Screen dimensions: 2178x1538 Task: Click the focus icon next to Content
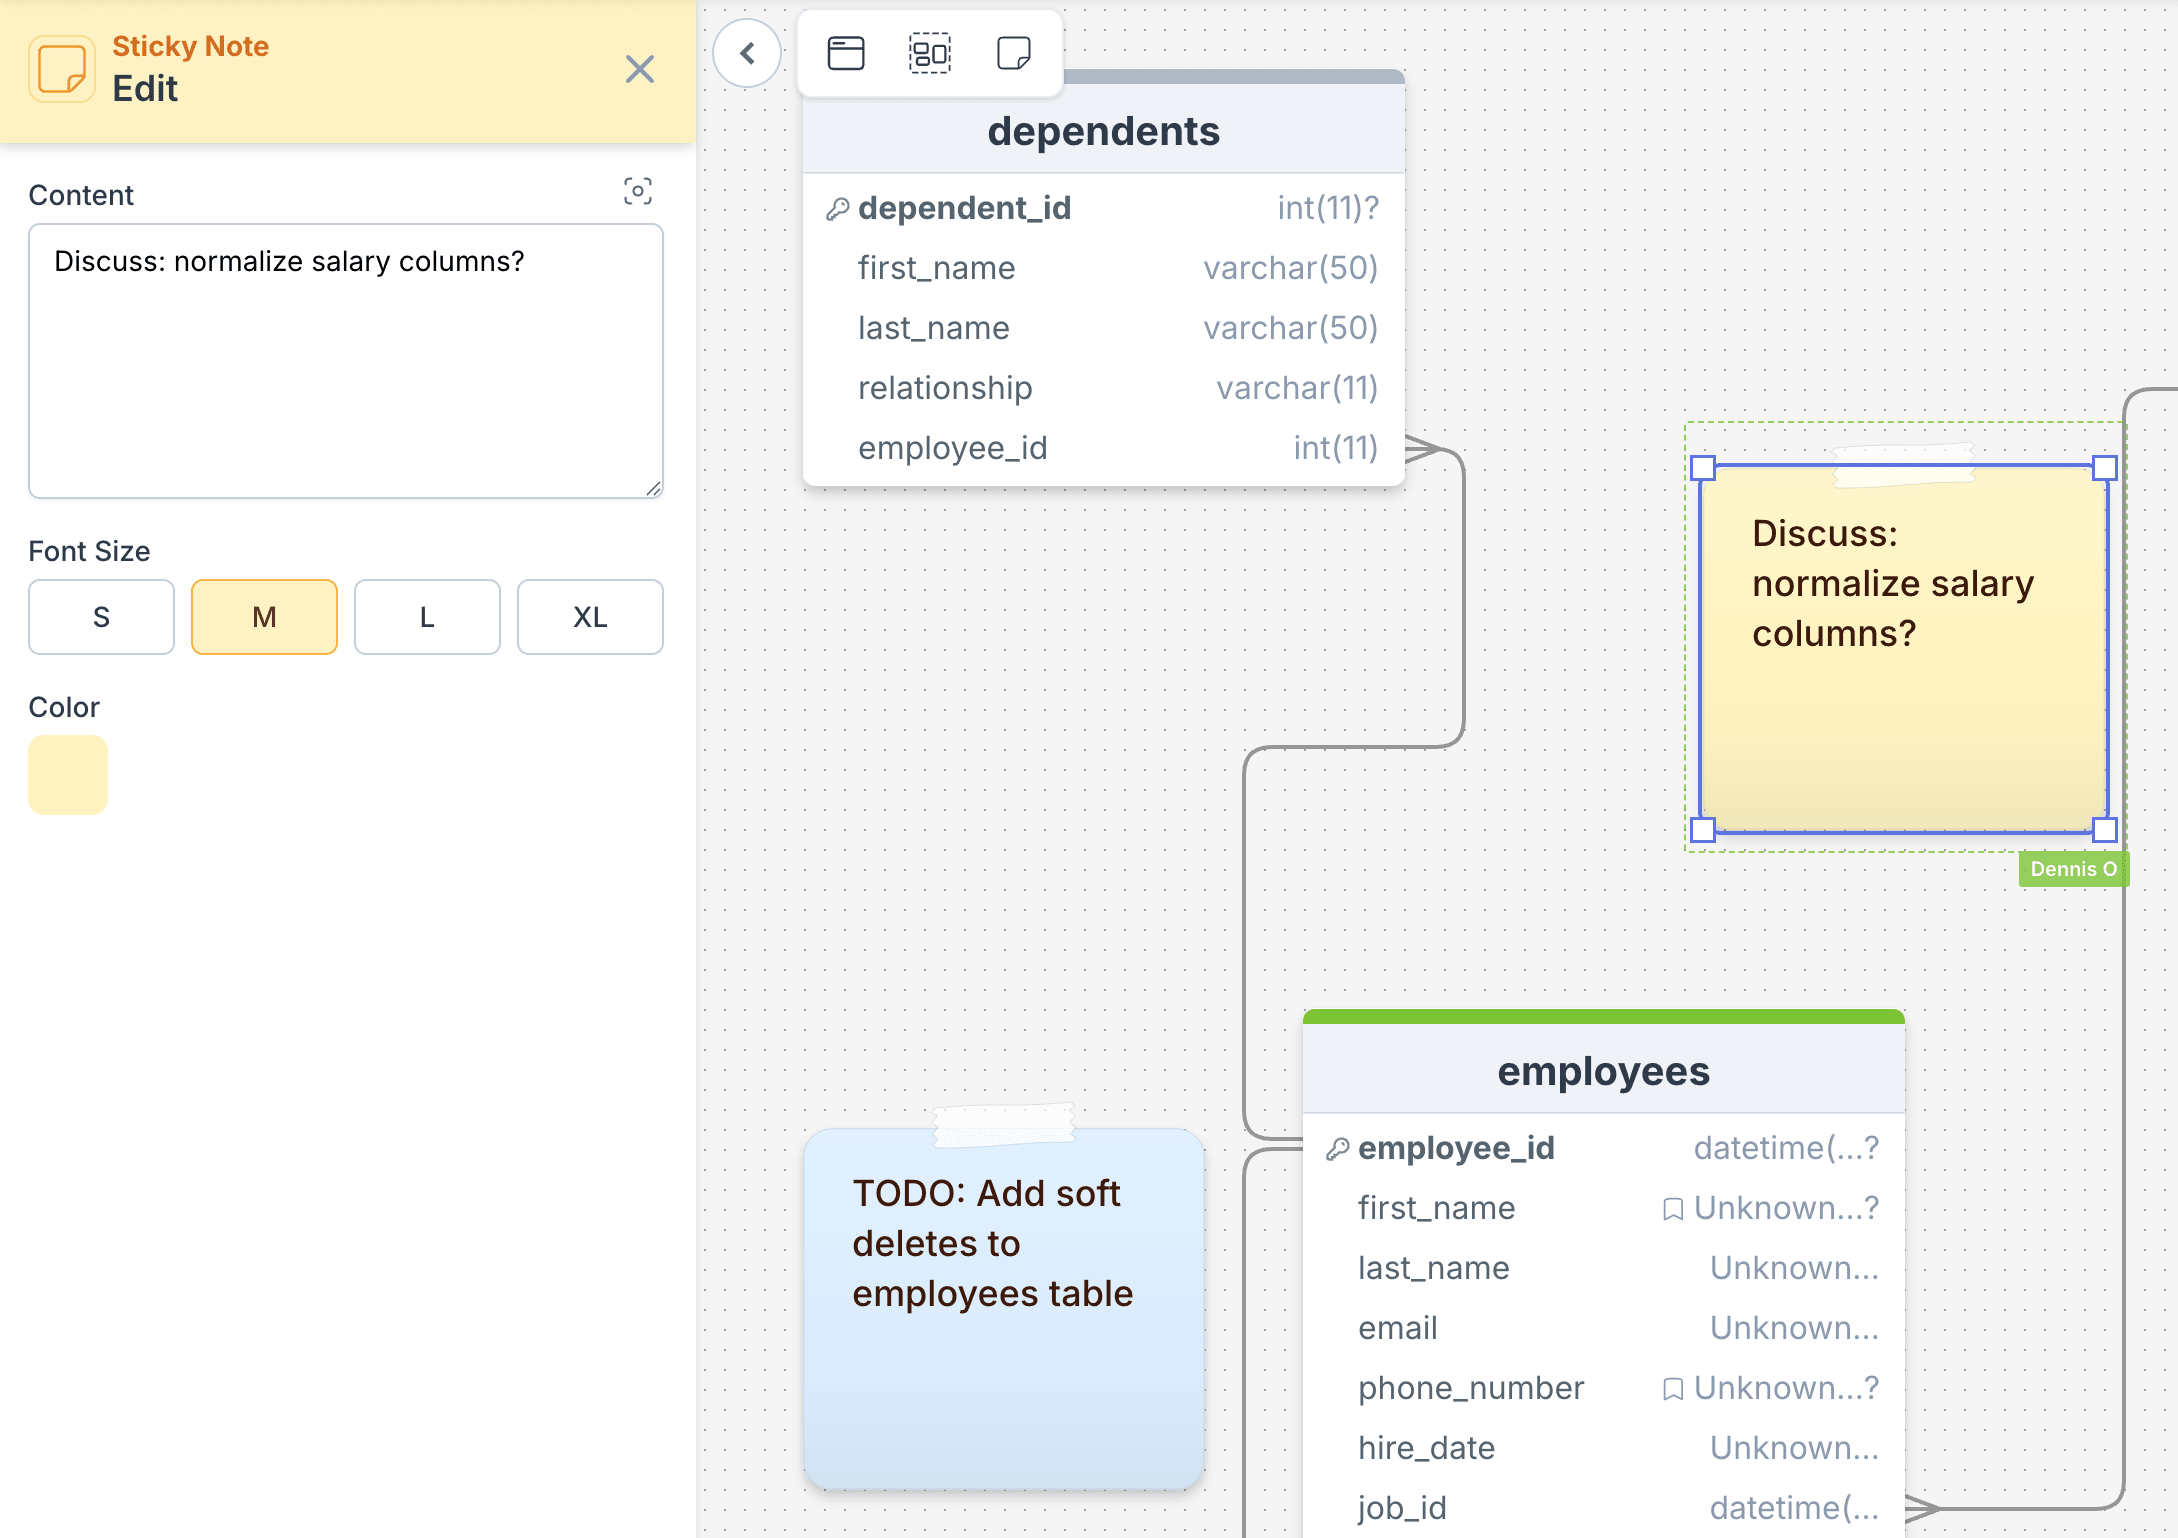(x=638, y=191)
